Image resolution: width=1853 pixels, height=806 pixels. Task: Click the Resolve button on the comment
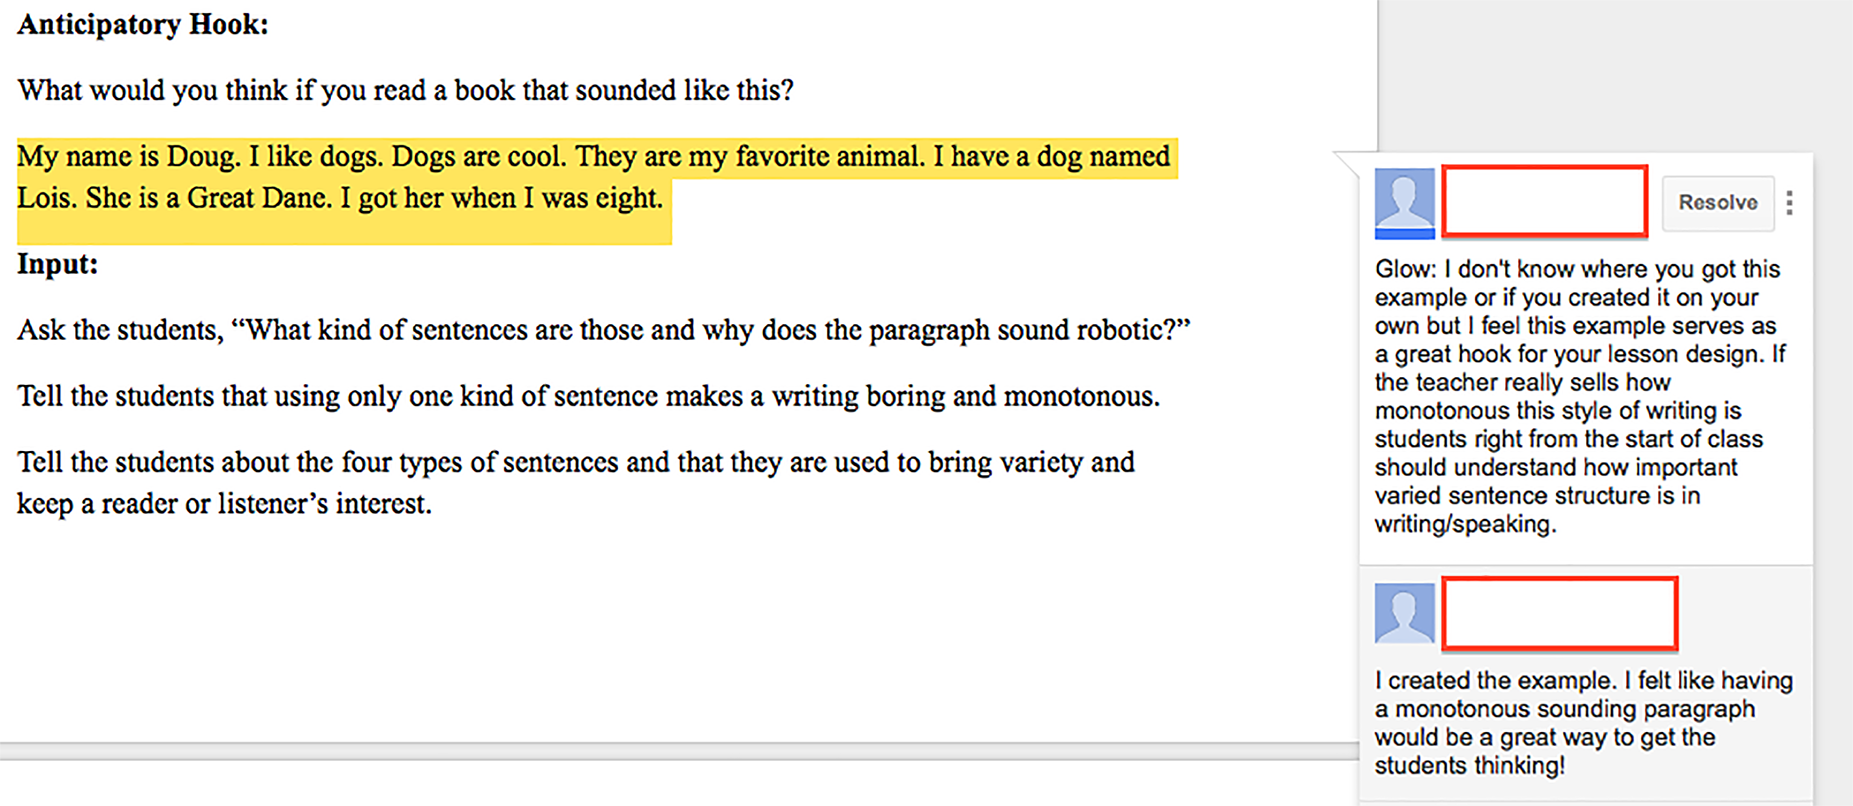(x=1717, y=203)
